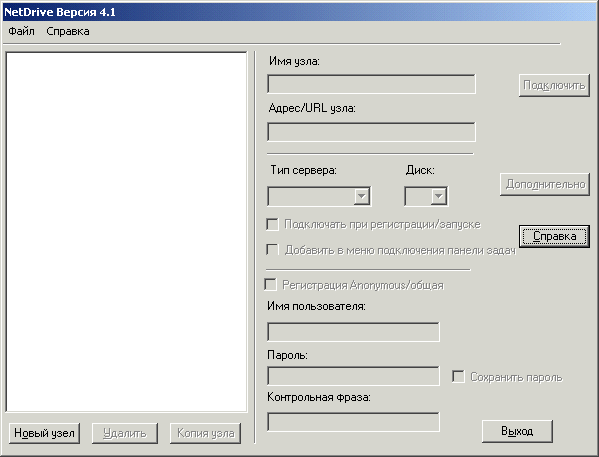Viewport: 599px width, 457px height.
Task: Exit via the Выход button
Action: [x=517, y=431]
